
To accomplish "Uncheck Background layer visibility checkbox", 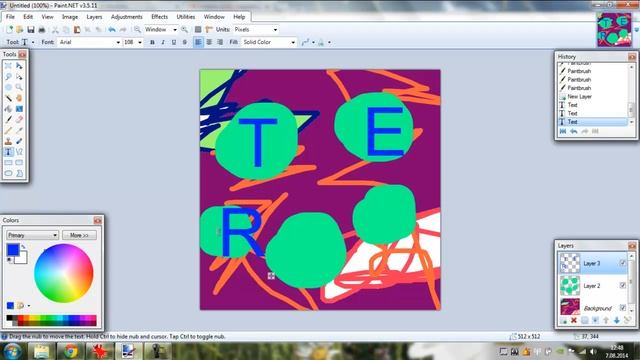I will [x=622, y=307].
